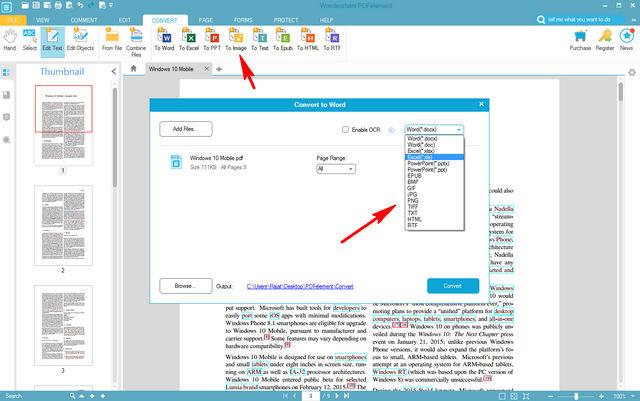Open the output folder path link
The width and height of the screenshot is (640, 401).
pos(300,286)
